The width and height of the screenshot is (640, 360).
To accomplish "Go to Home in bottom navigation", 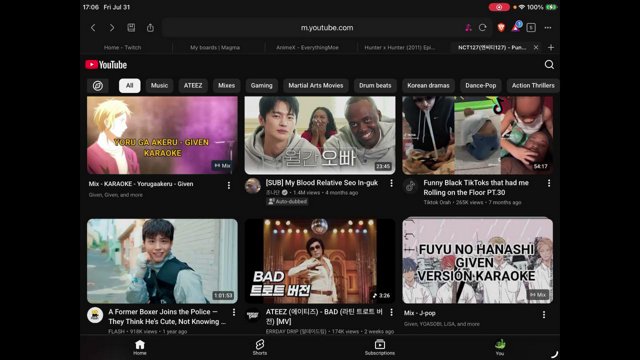I will pyautogui.click(x=140, y=347).
